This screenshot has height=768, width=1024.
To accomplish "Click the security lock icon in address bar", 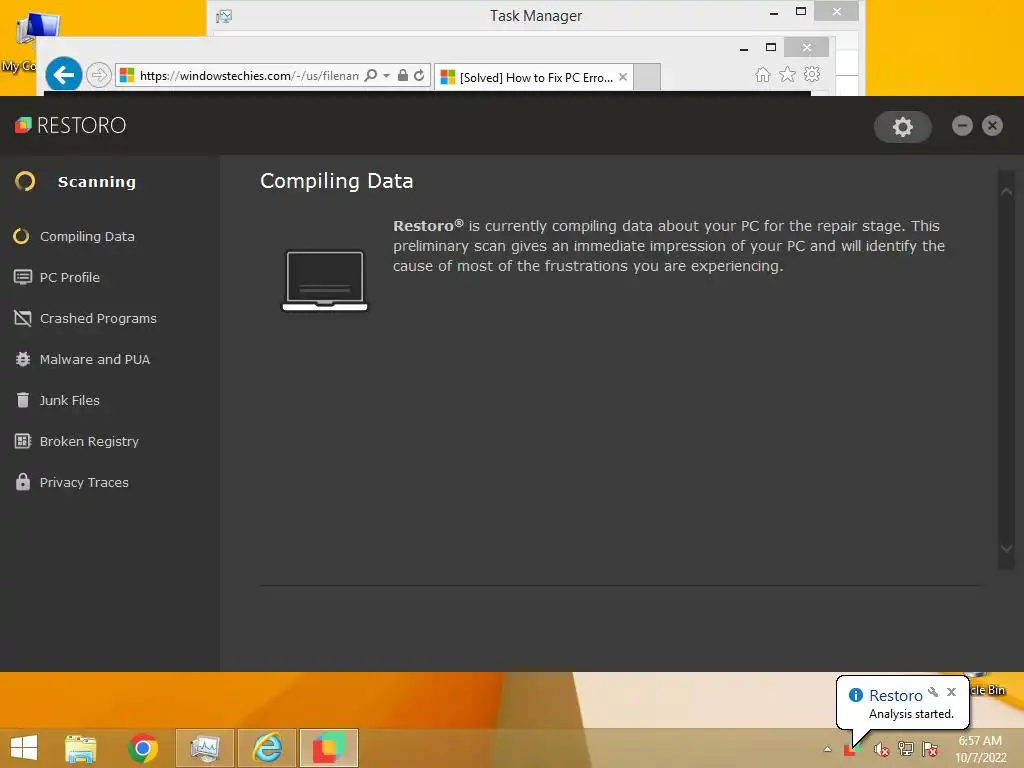I will click(403, 75).
